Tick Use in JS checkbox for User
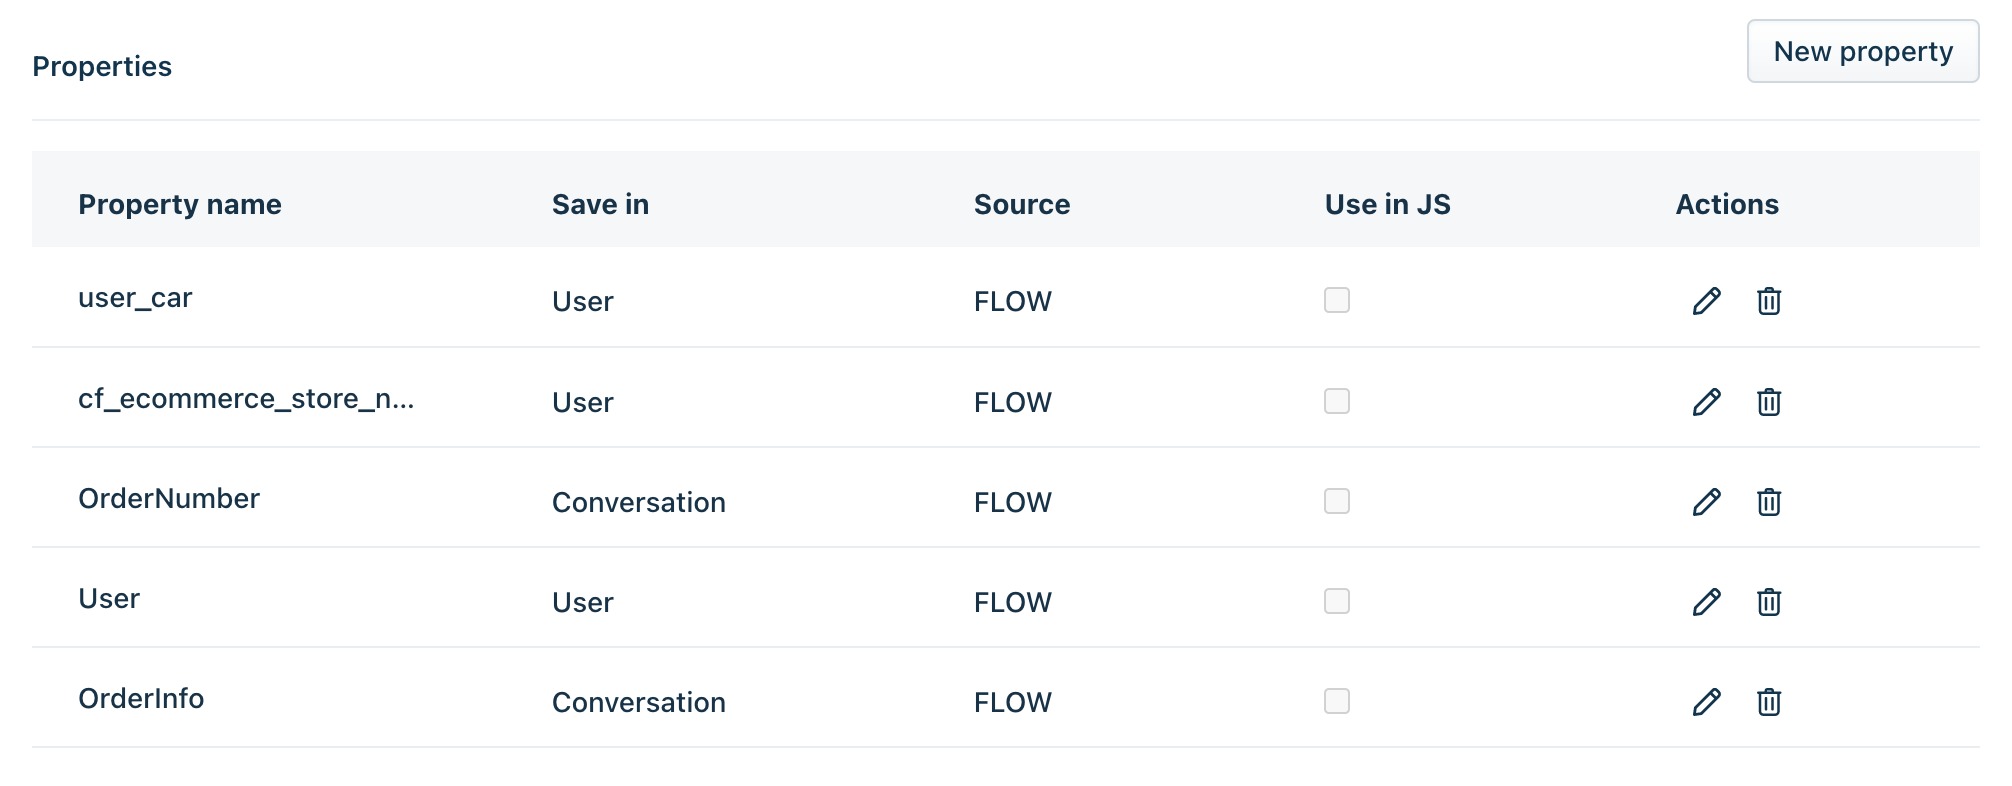 pos(1337,601)
